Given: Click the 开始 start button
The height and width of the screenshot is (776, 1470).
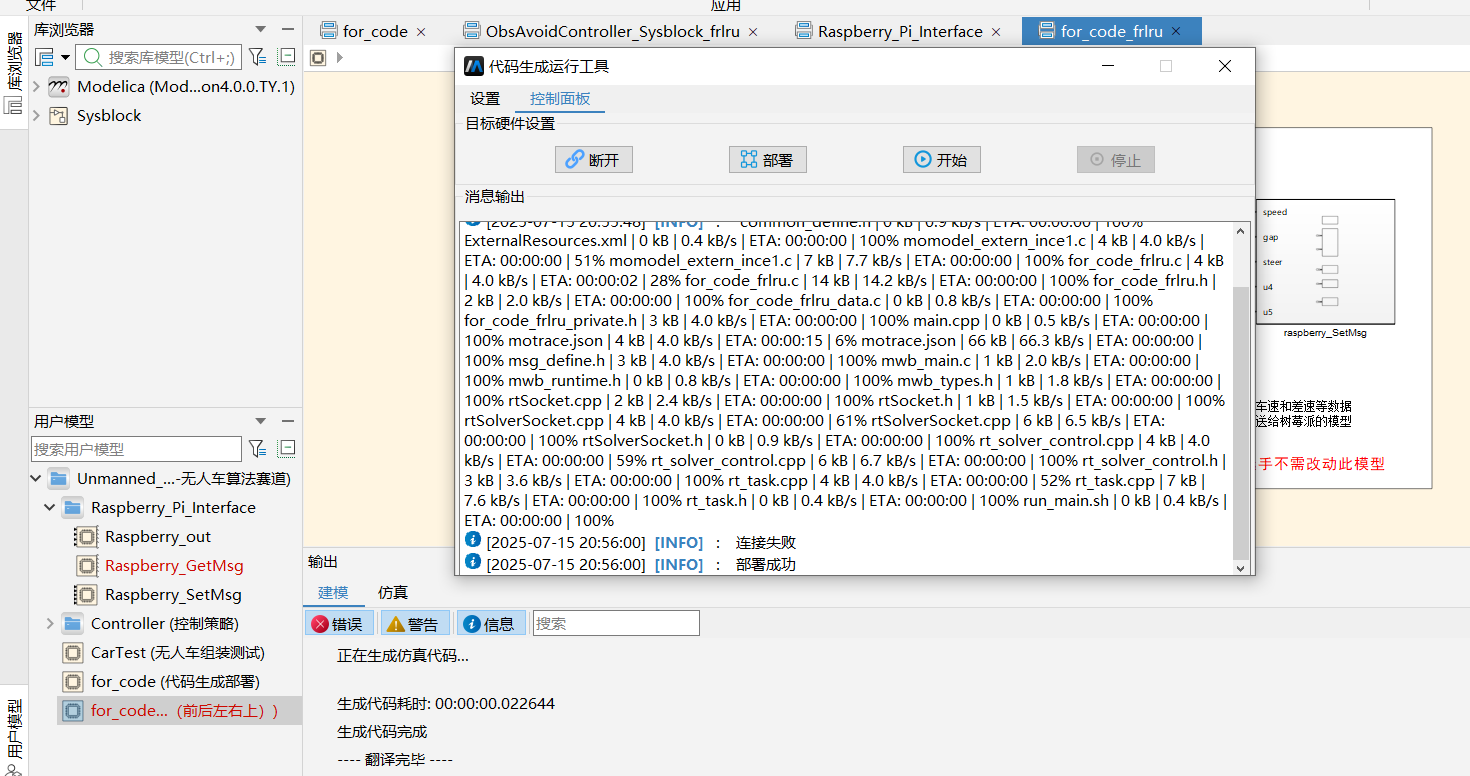Looking at the screenshot, I should click(x=942, y=160).
